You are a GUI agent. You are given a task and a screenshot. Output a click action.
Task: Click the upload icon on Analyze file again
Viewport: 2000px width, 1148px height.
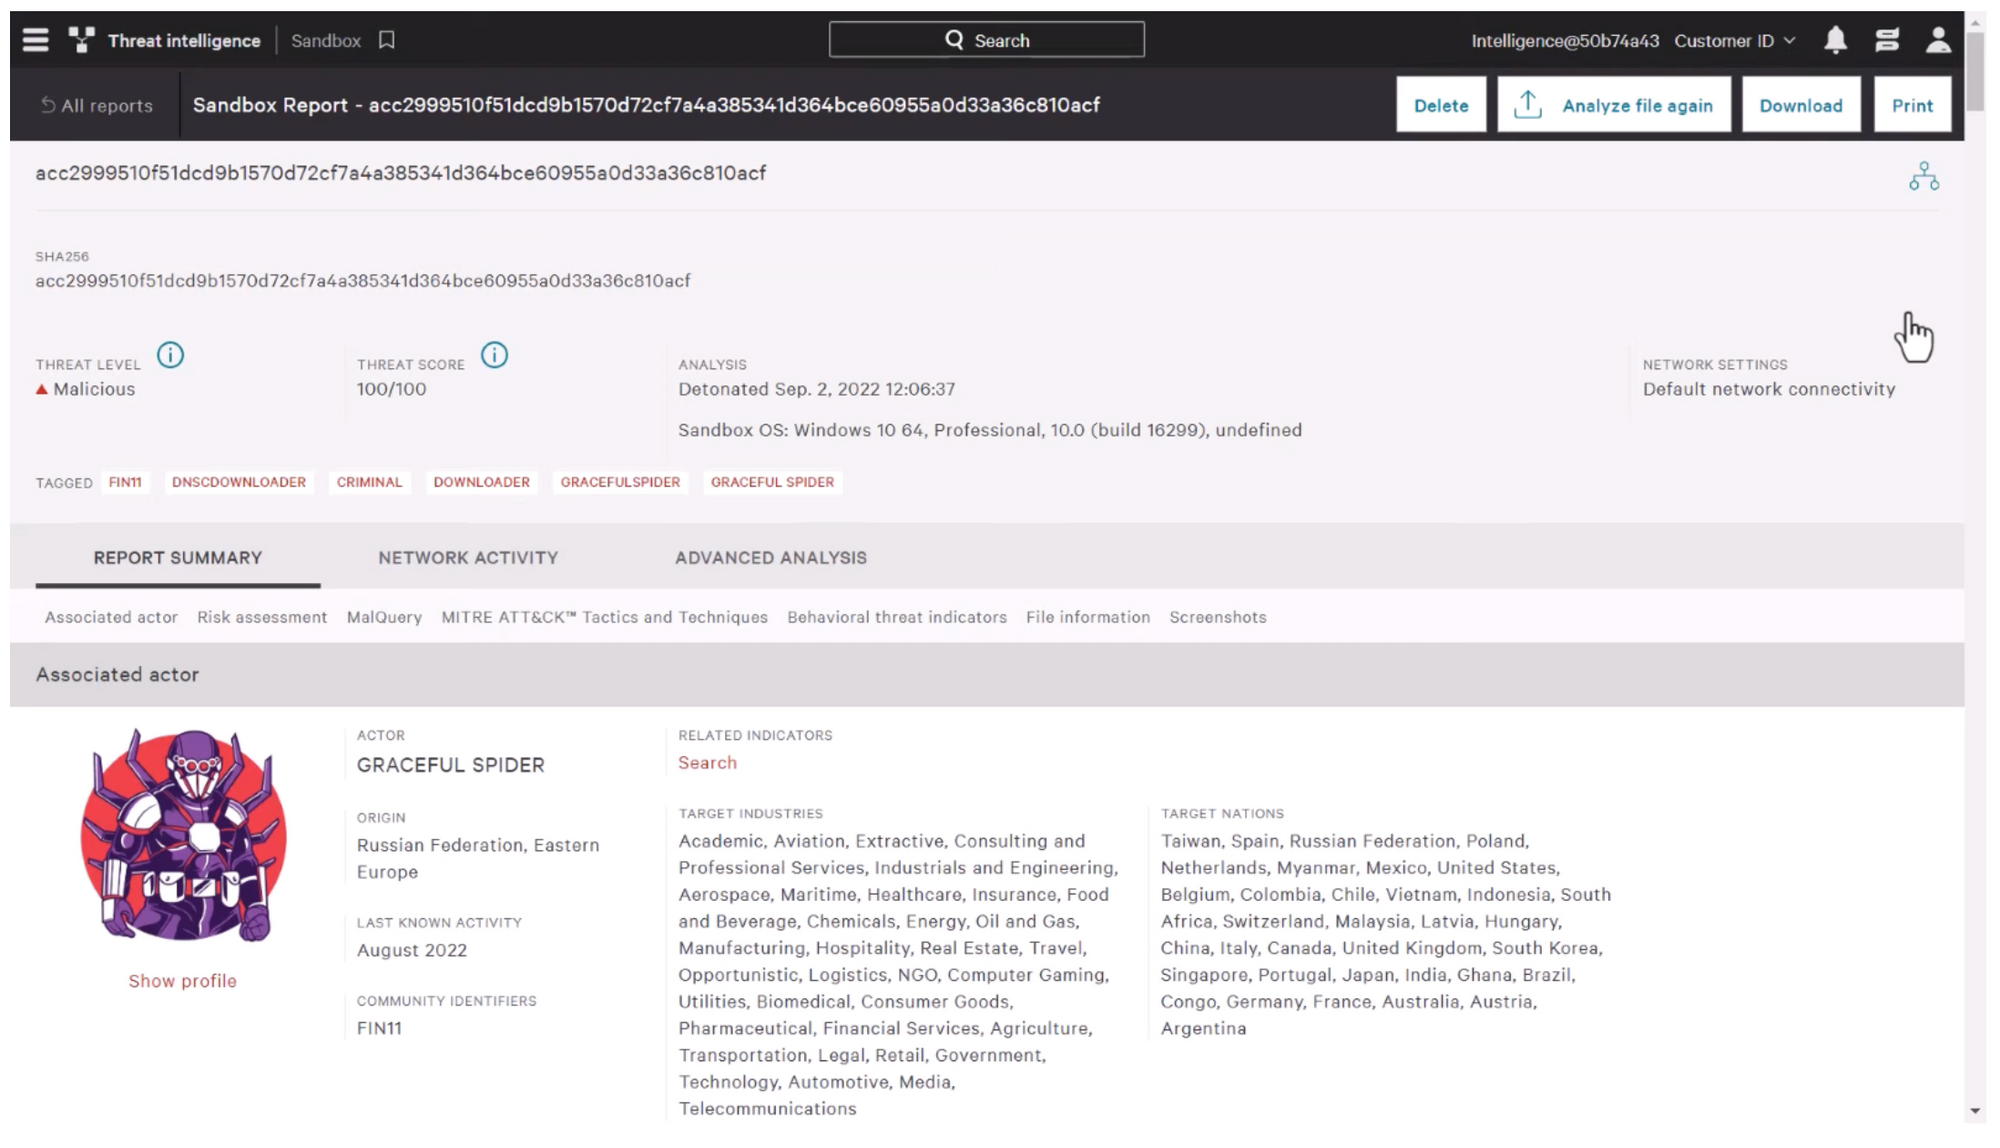click(x=1527, y=105)
